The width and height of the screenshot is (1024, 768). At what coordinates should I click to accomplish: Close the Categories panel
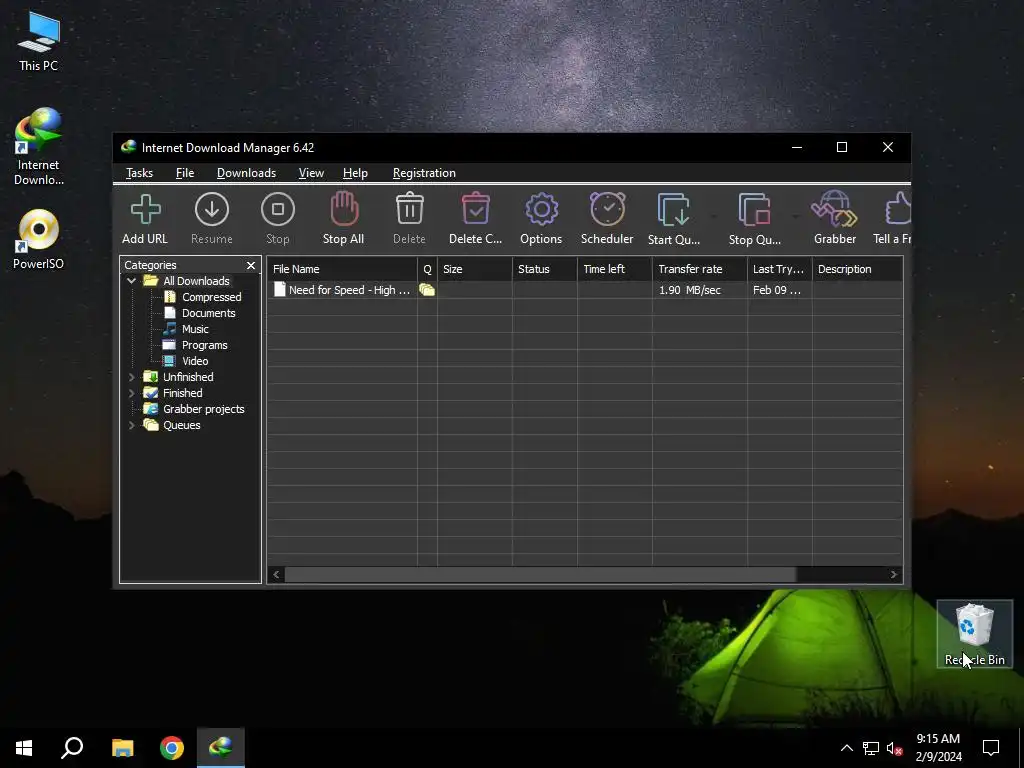(x=251, y=265)
